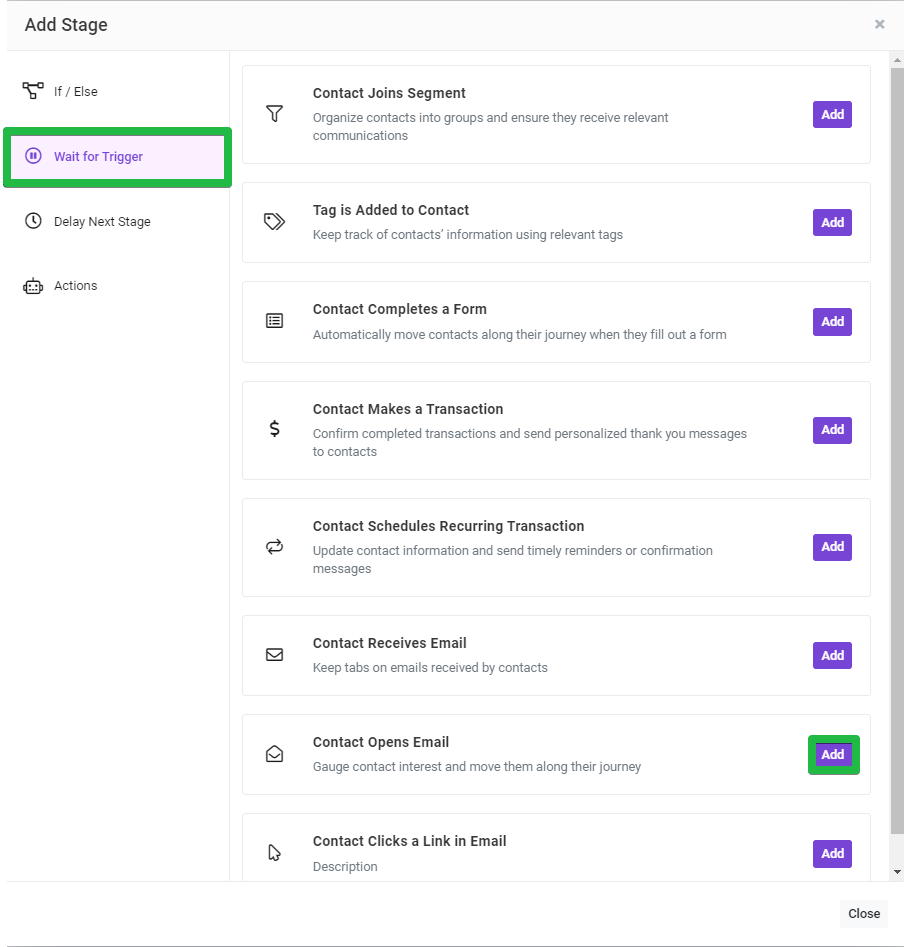Add the Contact Opens Email trigger
Image resolution: width=904 pixels, height=947 pixels.
[832, 754]
